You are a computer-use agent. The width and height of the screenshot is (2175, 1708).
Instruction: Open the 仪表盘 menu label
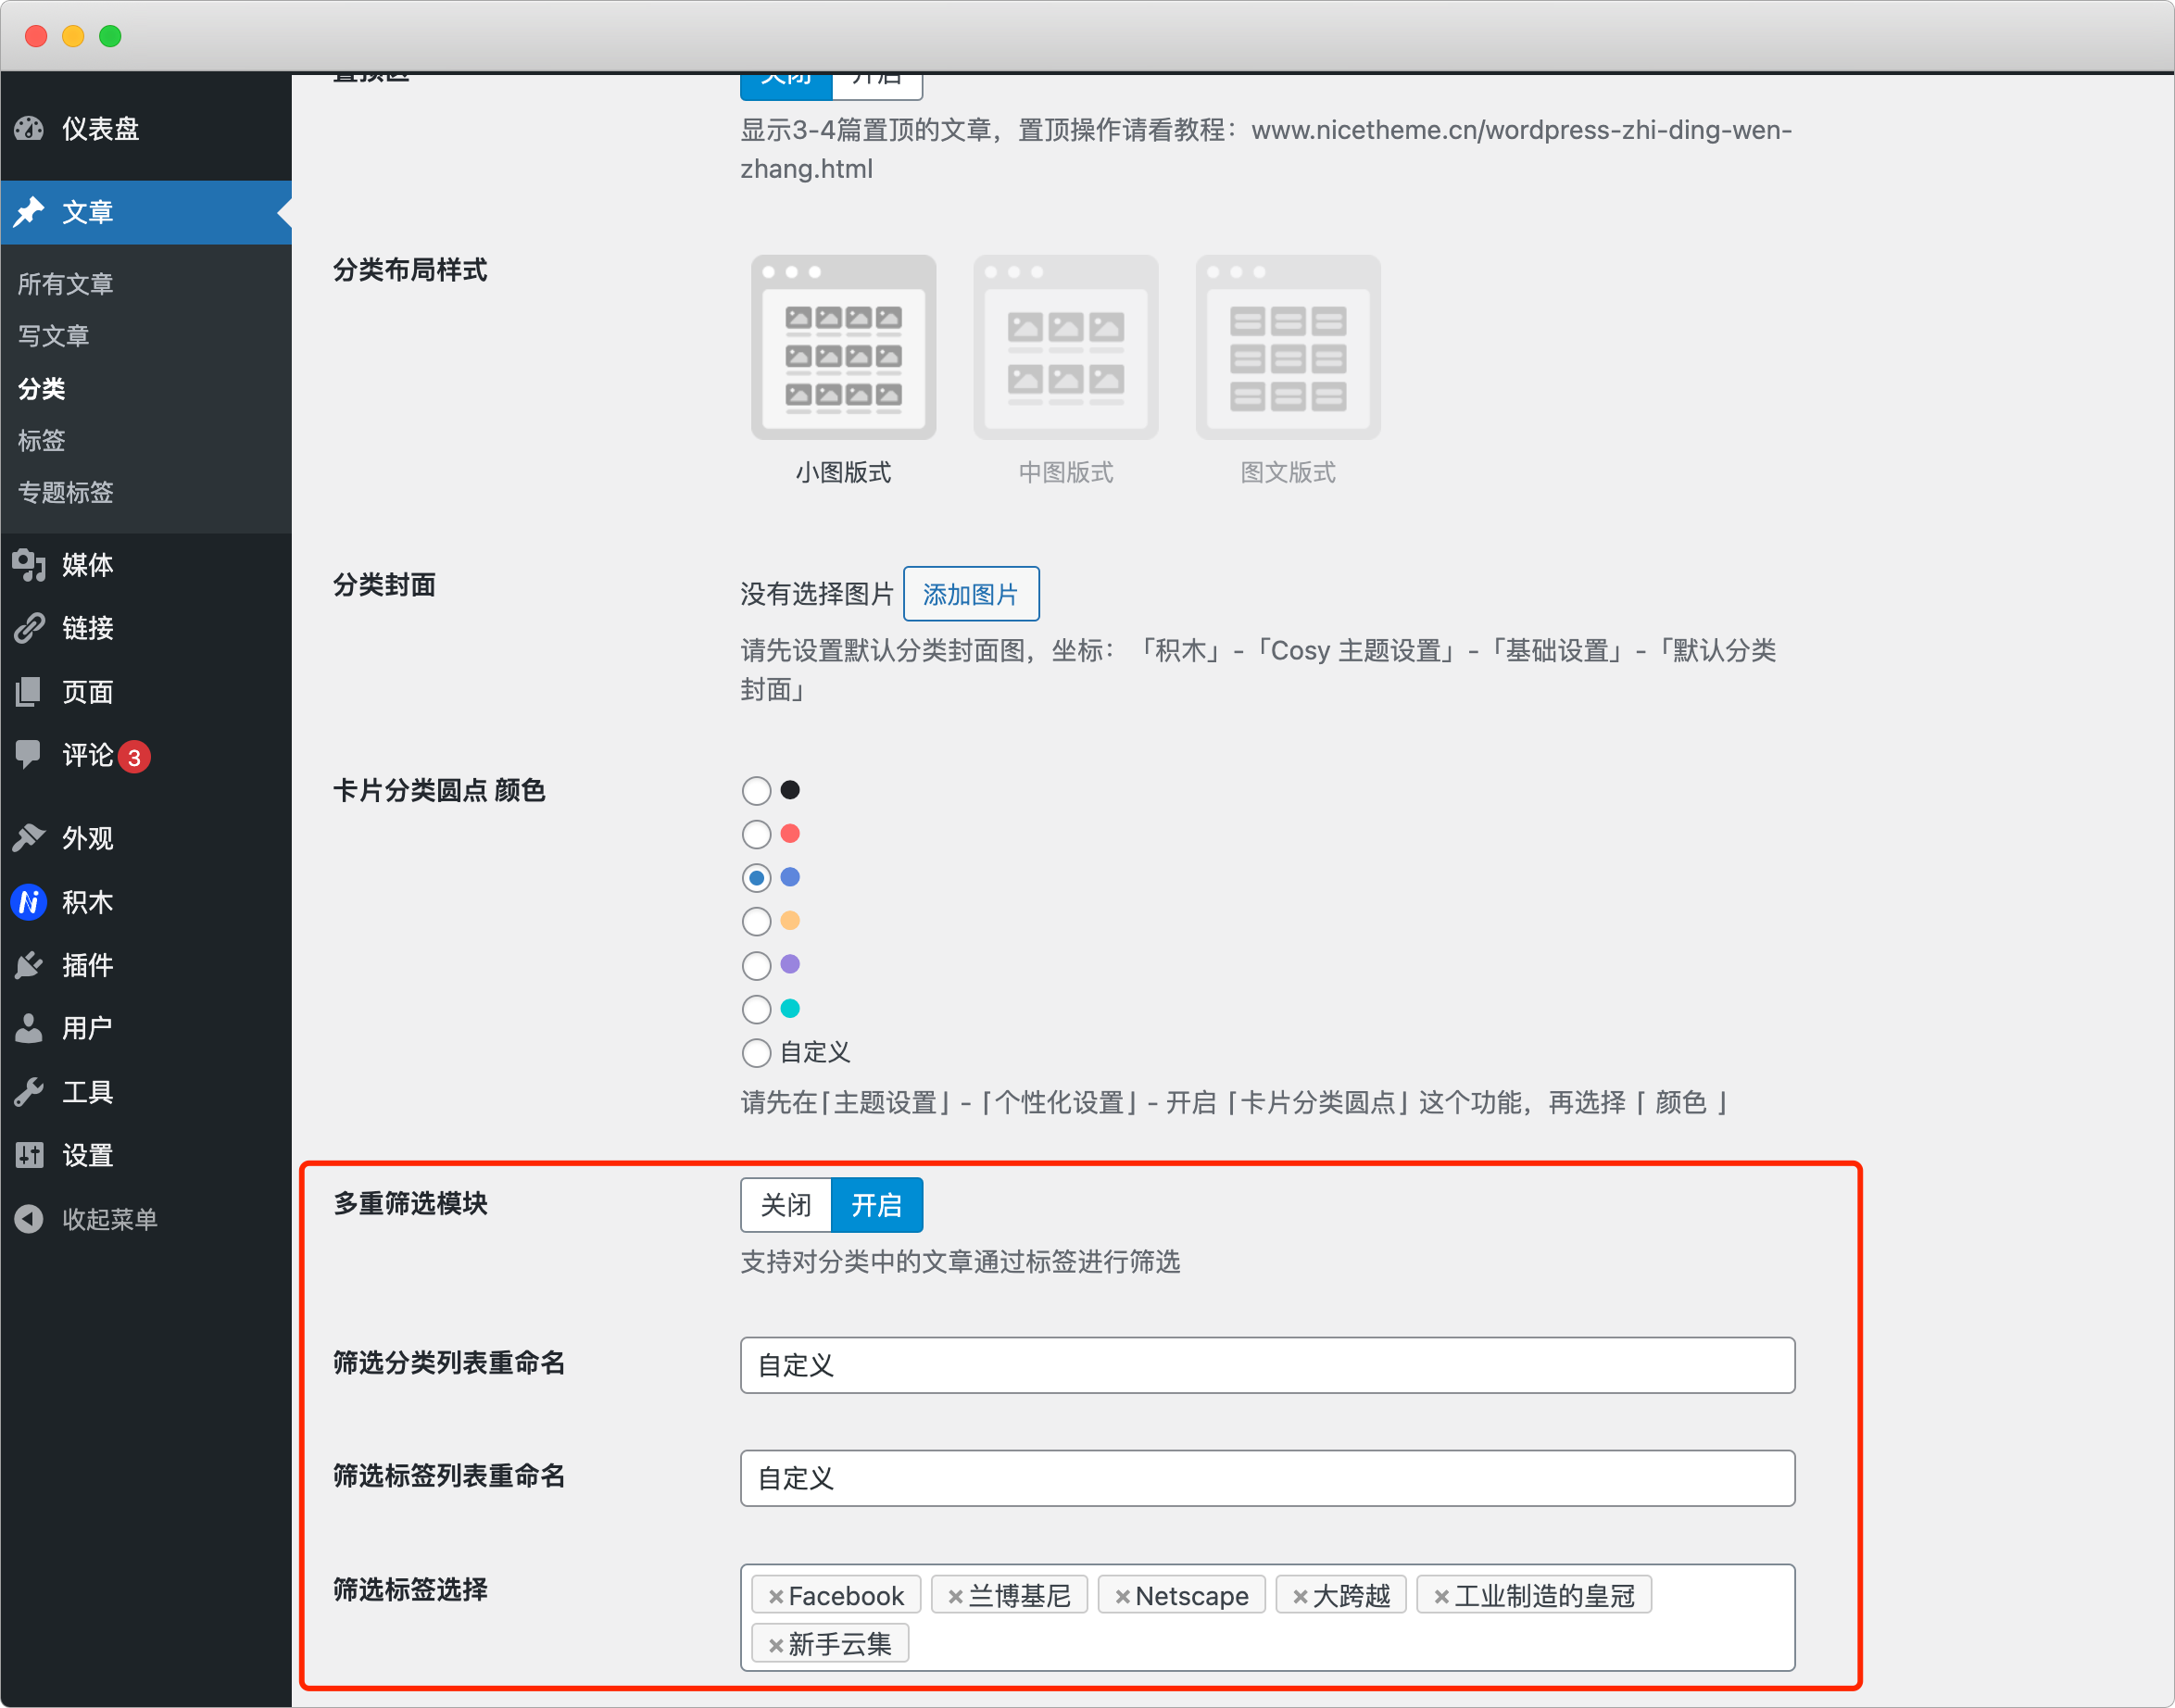[x=101, y=128]
